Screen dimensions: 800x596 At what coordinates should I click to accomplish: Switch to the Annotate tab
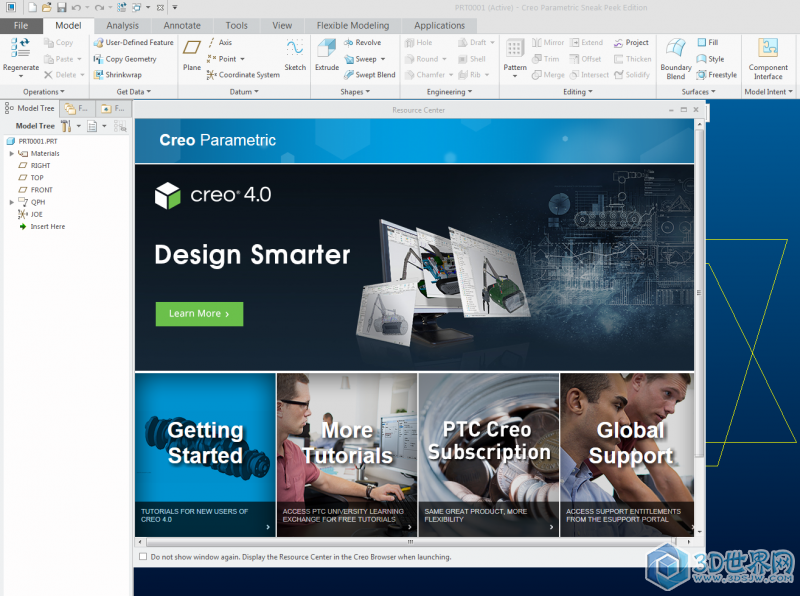(x=182, y=26)
